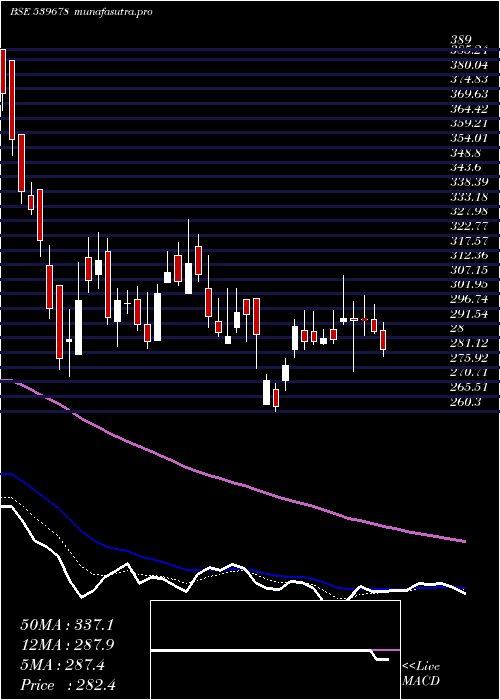500x700 pixels.
Task: Select the 364.42 price axis label
Action: click(469, 109)
